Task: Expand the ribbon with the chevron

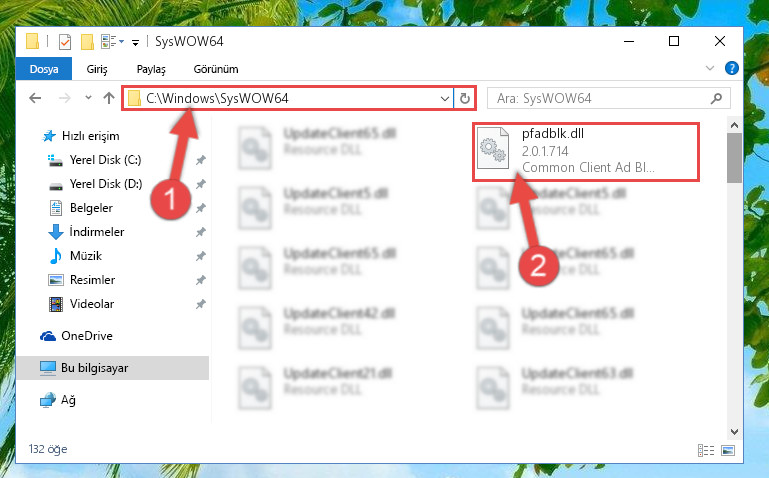Action: click(x=710, y=68)
